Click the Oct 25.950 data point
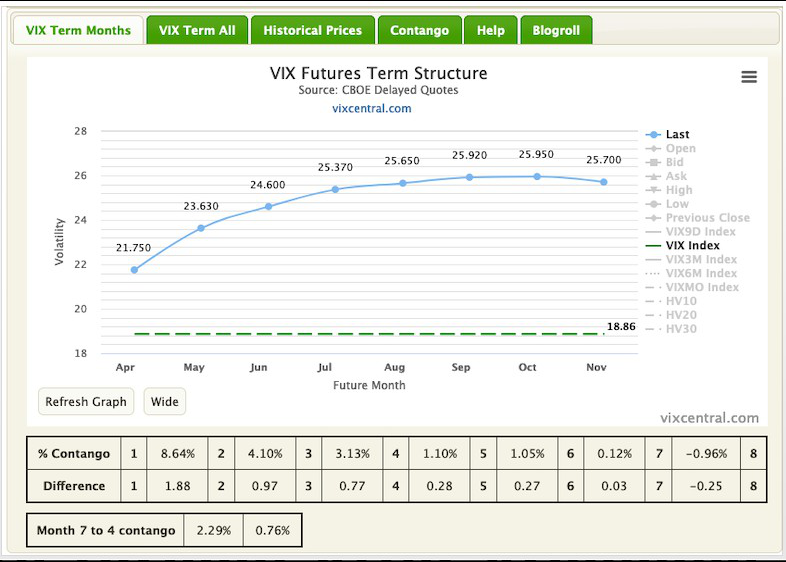This screenshot has height=562, width=786. [x=537, y=176]
